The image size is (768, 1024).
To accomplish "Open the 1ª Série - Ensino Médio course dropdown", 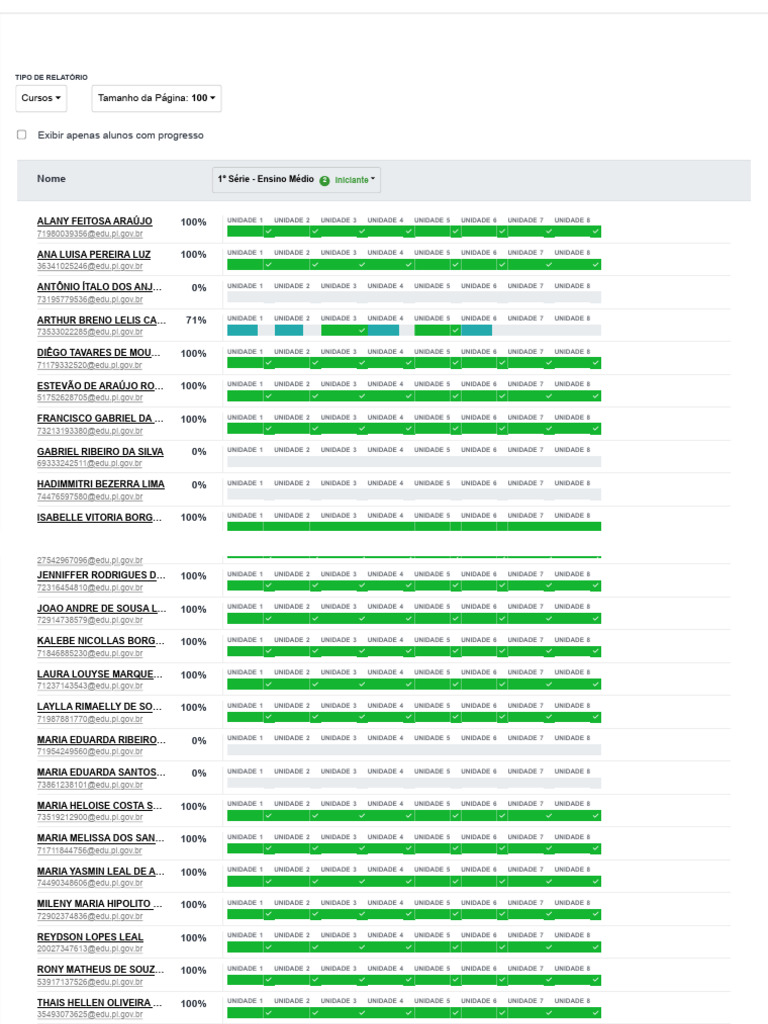I will (295, 180).
